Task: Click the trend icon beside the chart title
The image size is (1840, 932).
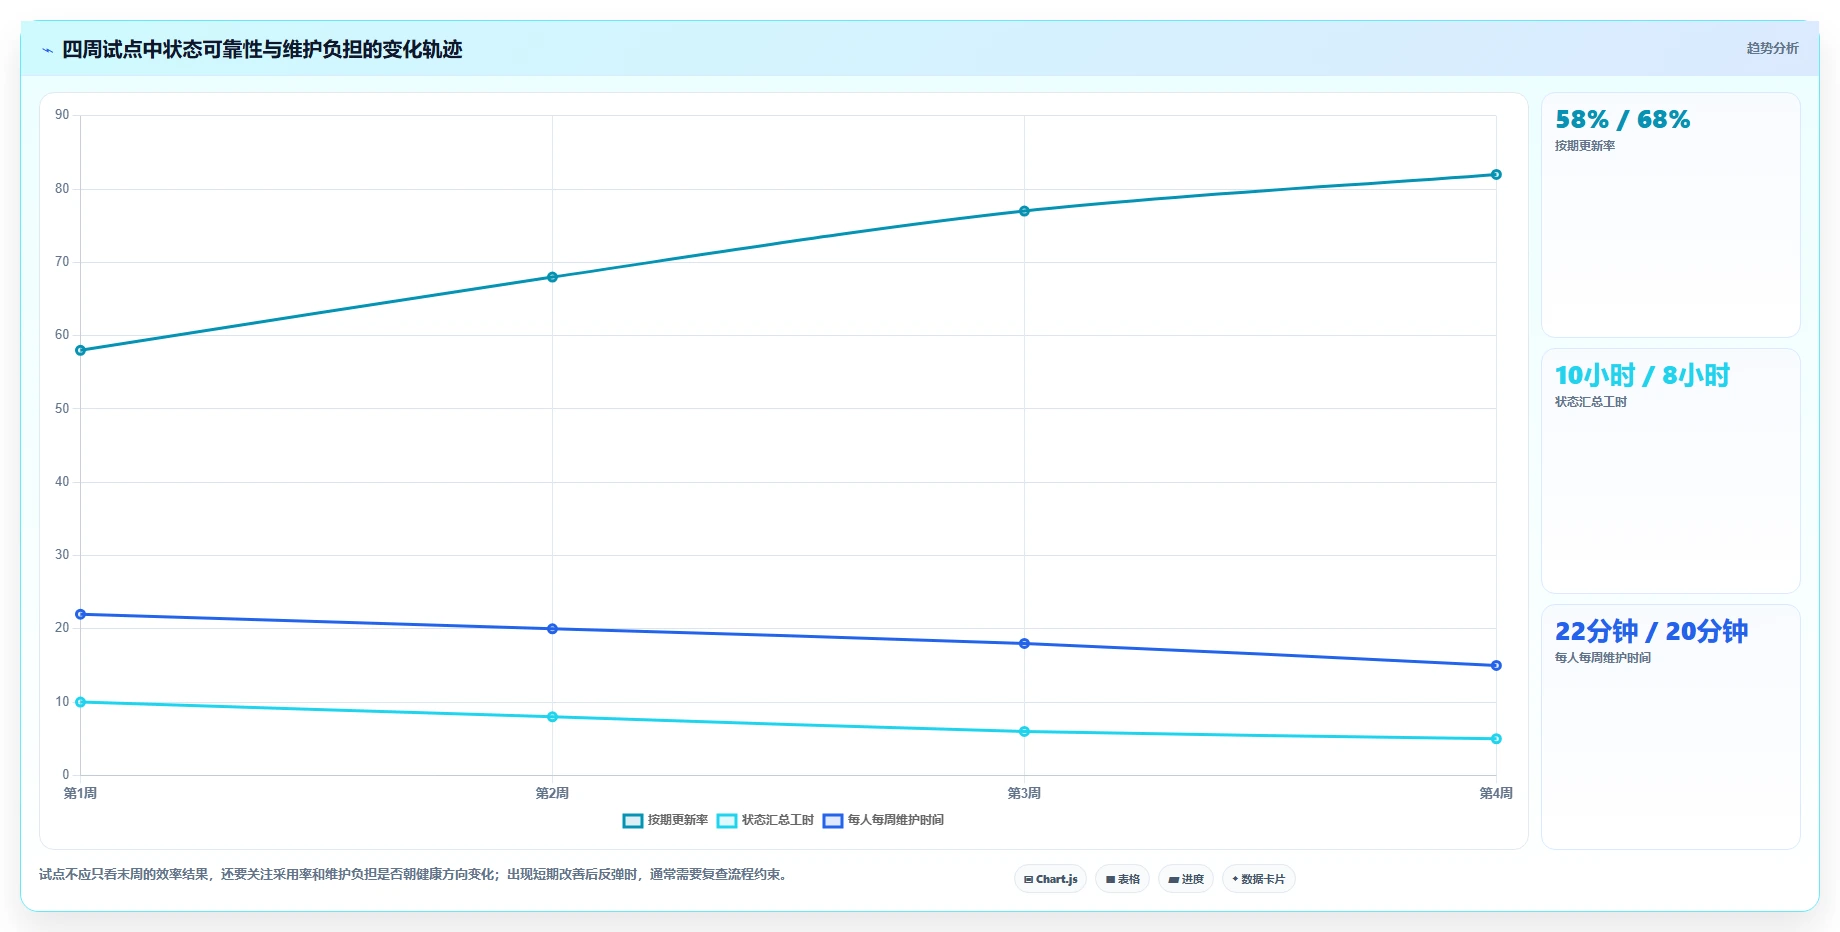Action: (47, 50)
